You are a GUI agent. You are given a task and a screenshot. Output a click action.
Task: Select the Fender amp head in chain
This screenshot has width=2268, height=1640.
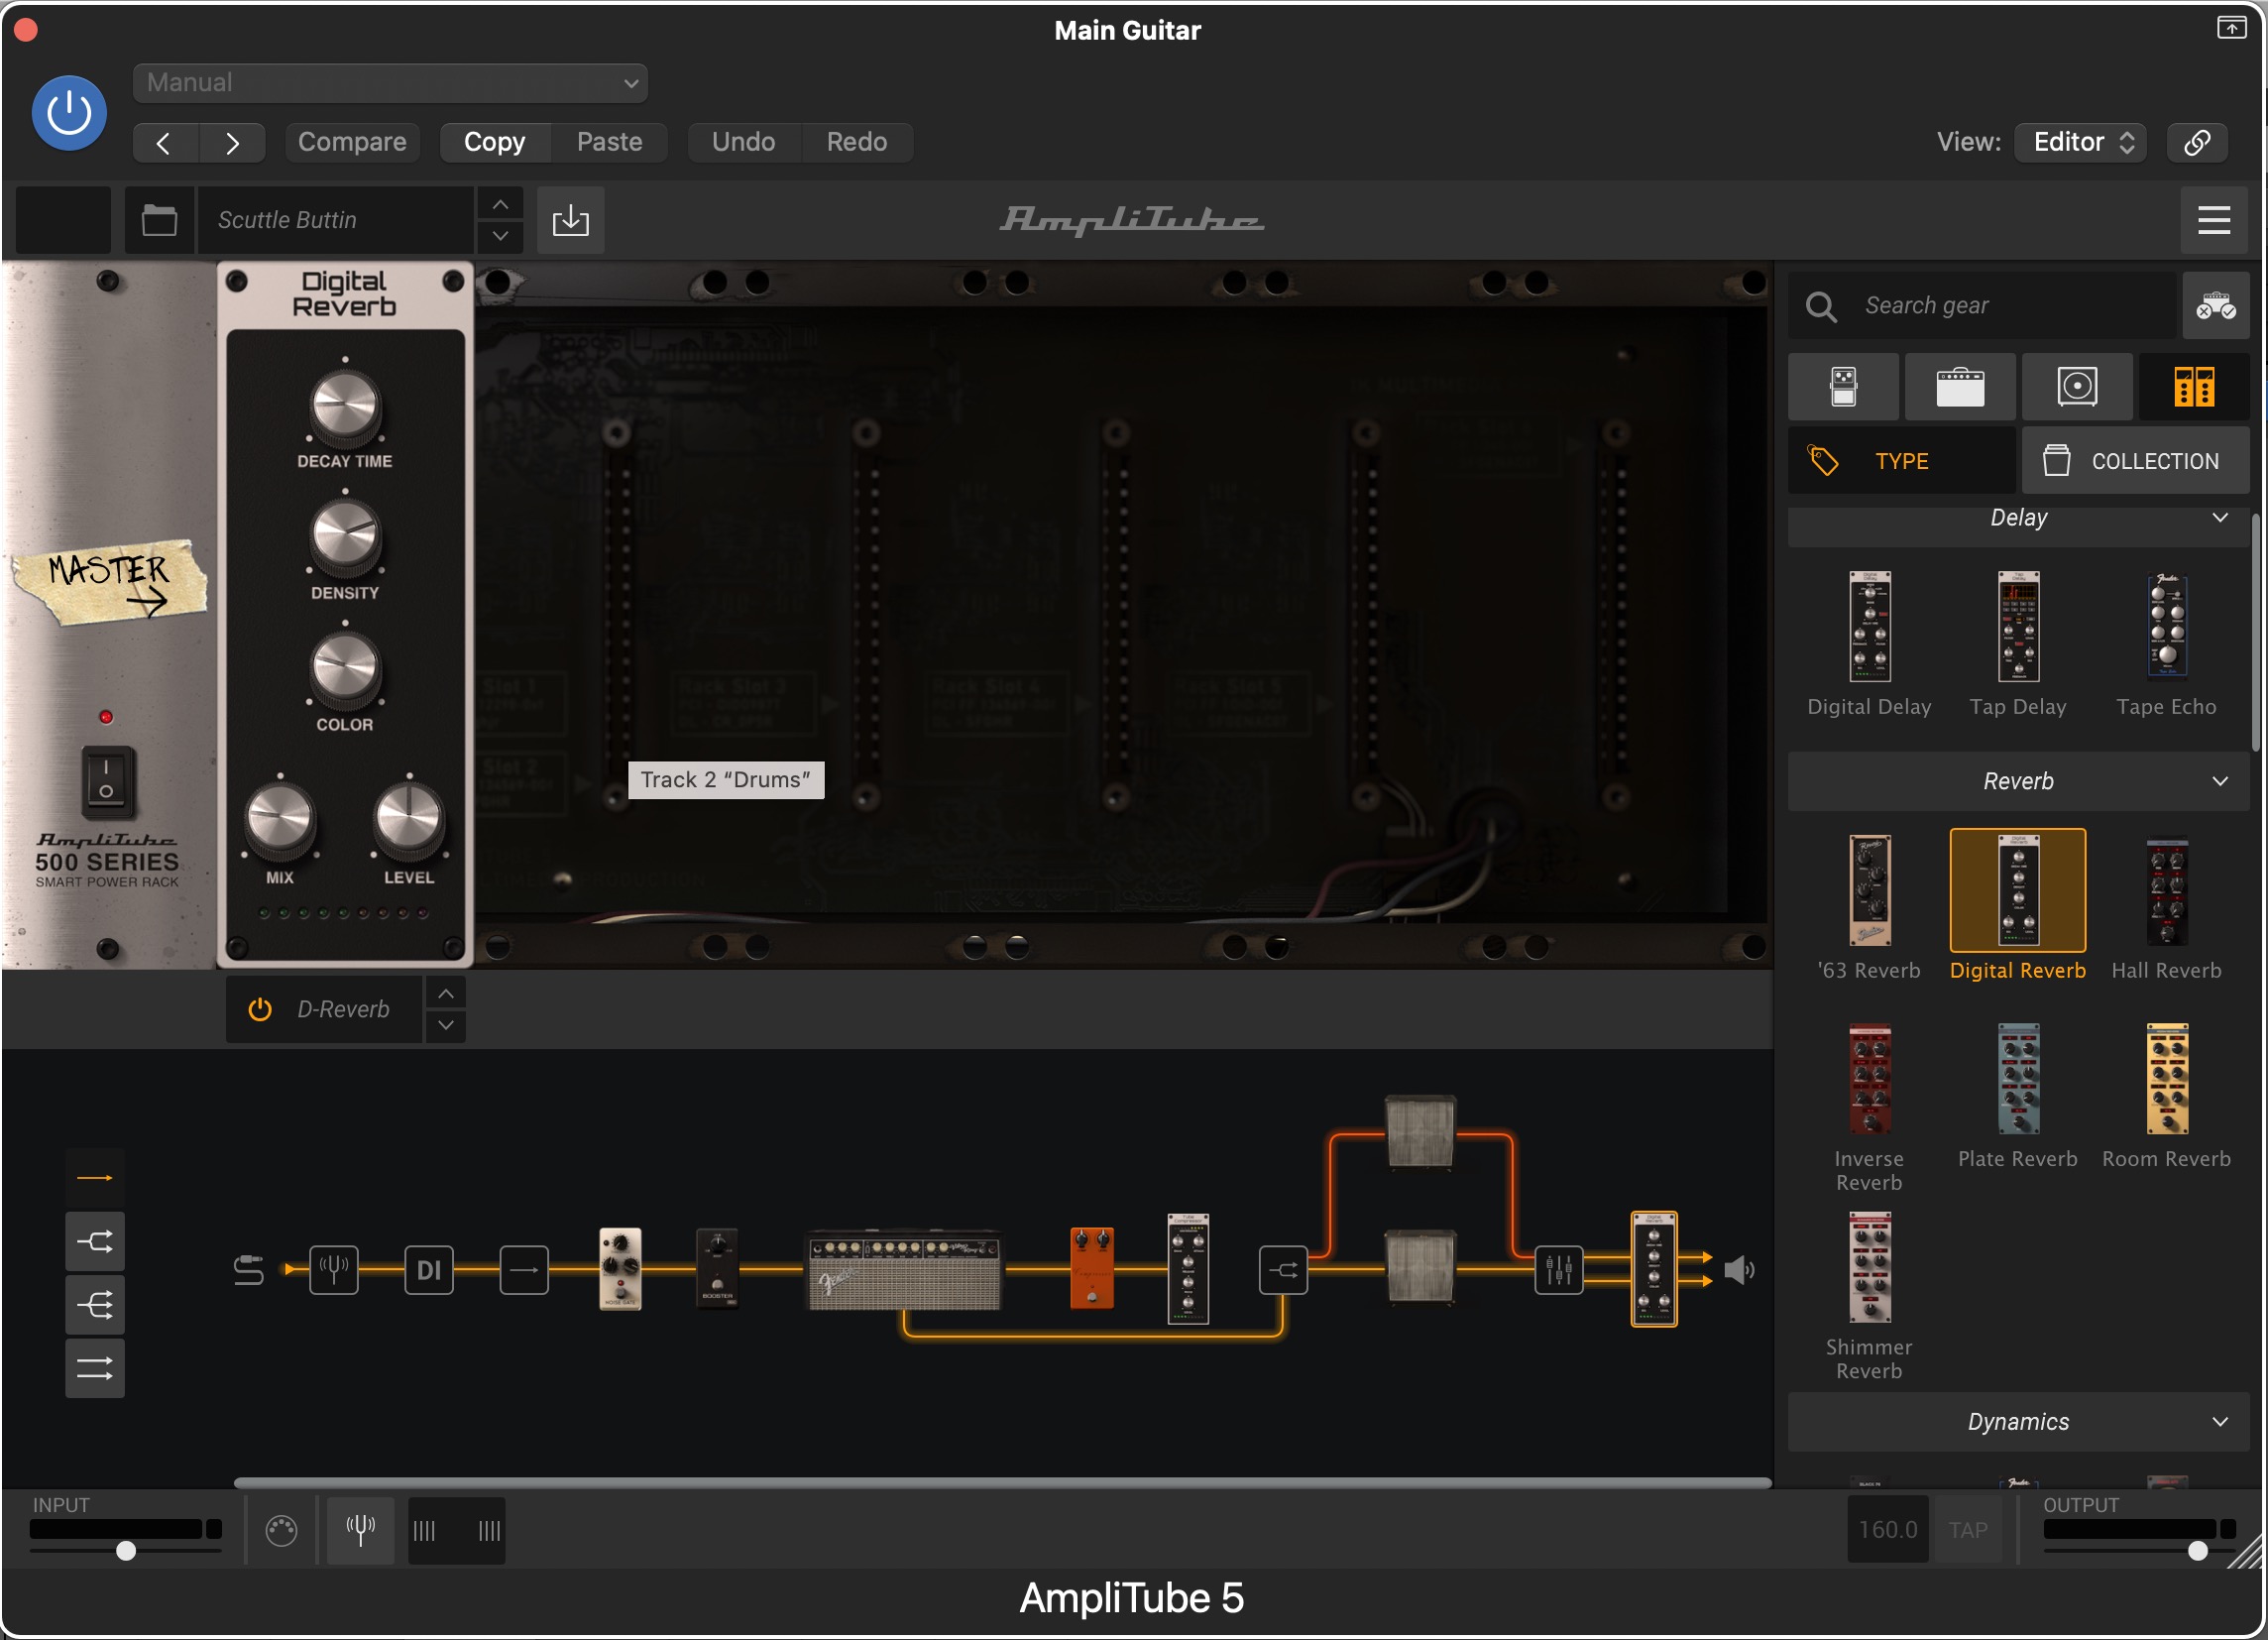[904, 1270]
